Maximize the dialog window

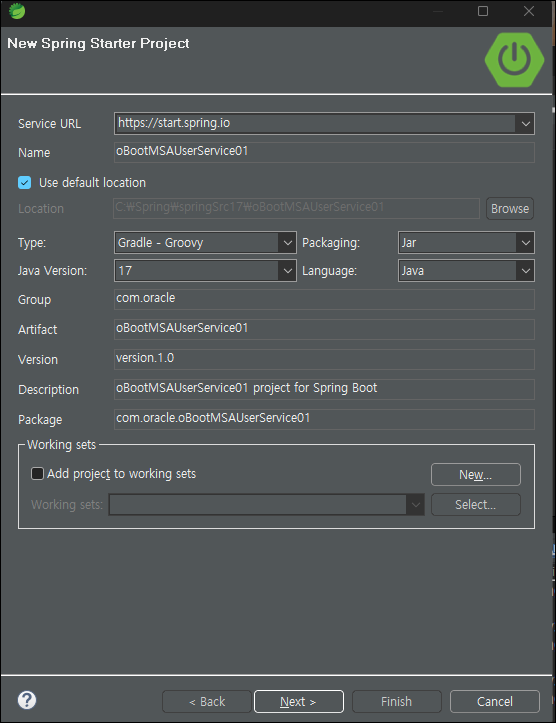tap(483, 11)
